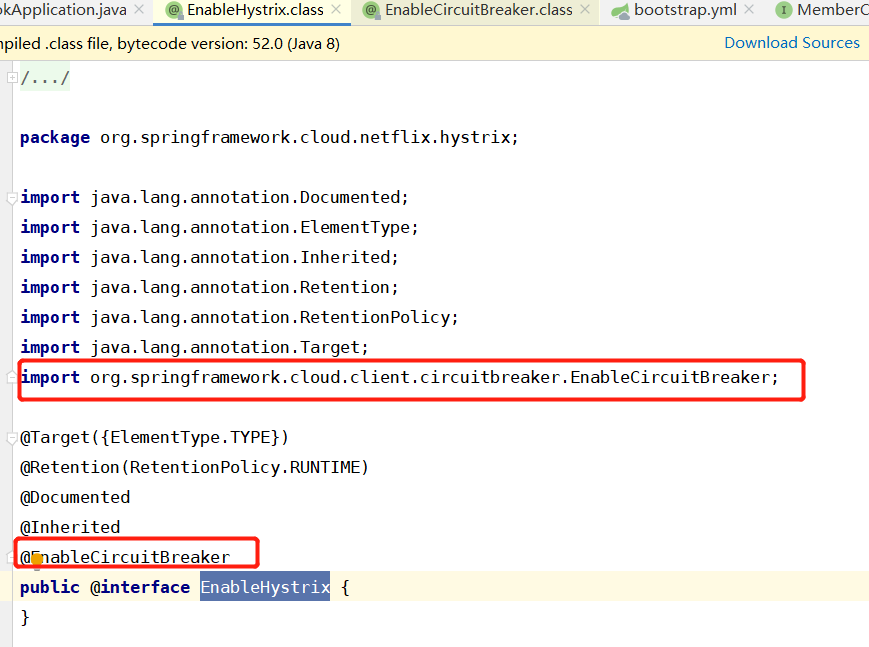This screenshot has width=869, height=647.
Task: Click the highlighted EnableHystrix interface name
Action: tap(265, 587)
